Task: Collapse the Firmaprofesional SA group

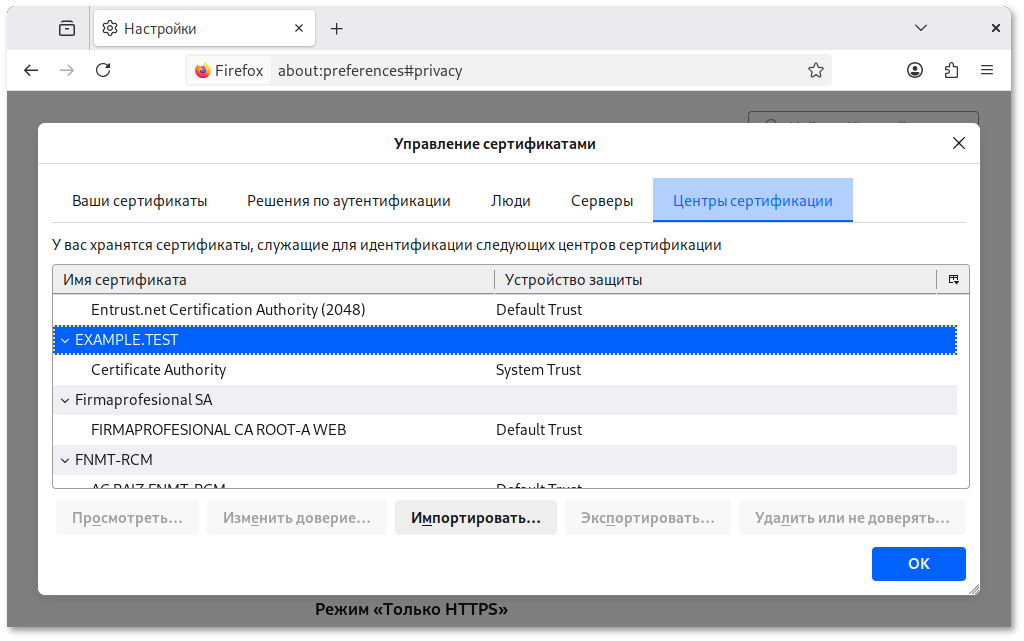Action: click(x=64, y=399)
